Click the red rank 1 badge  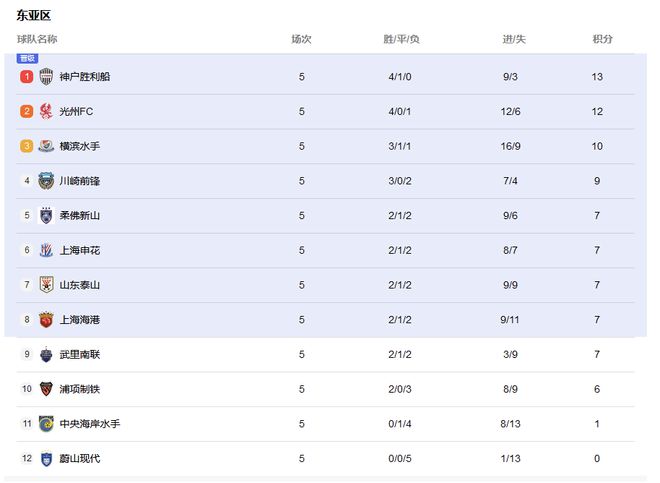point(27,77)
